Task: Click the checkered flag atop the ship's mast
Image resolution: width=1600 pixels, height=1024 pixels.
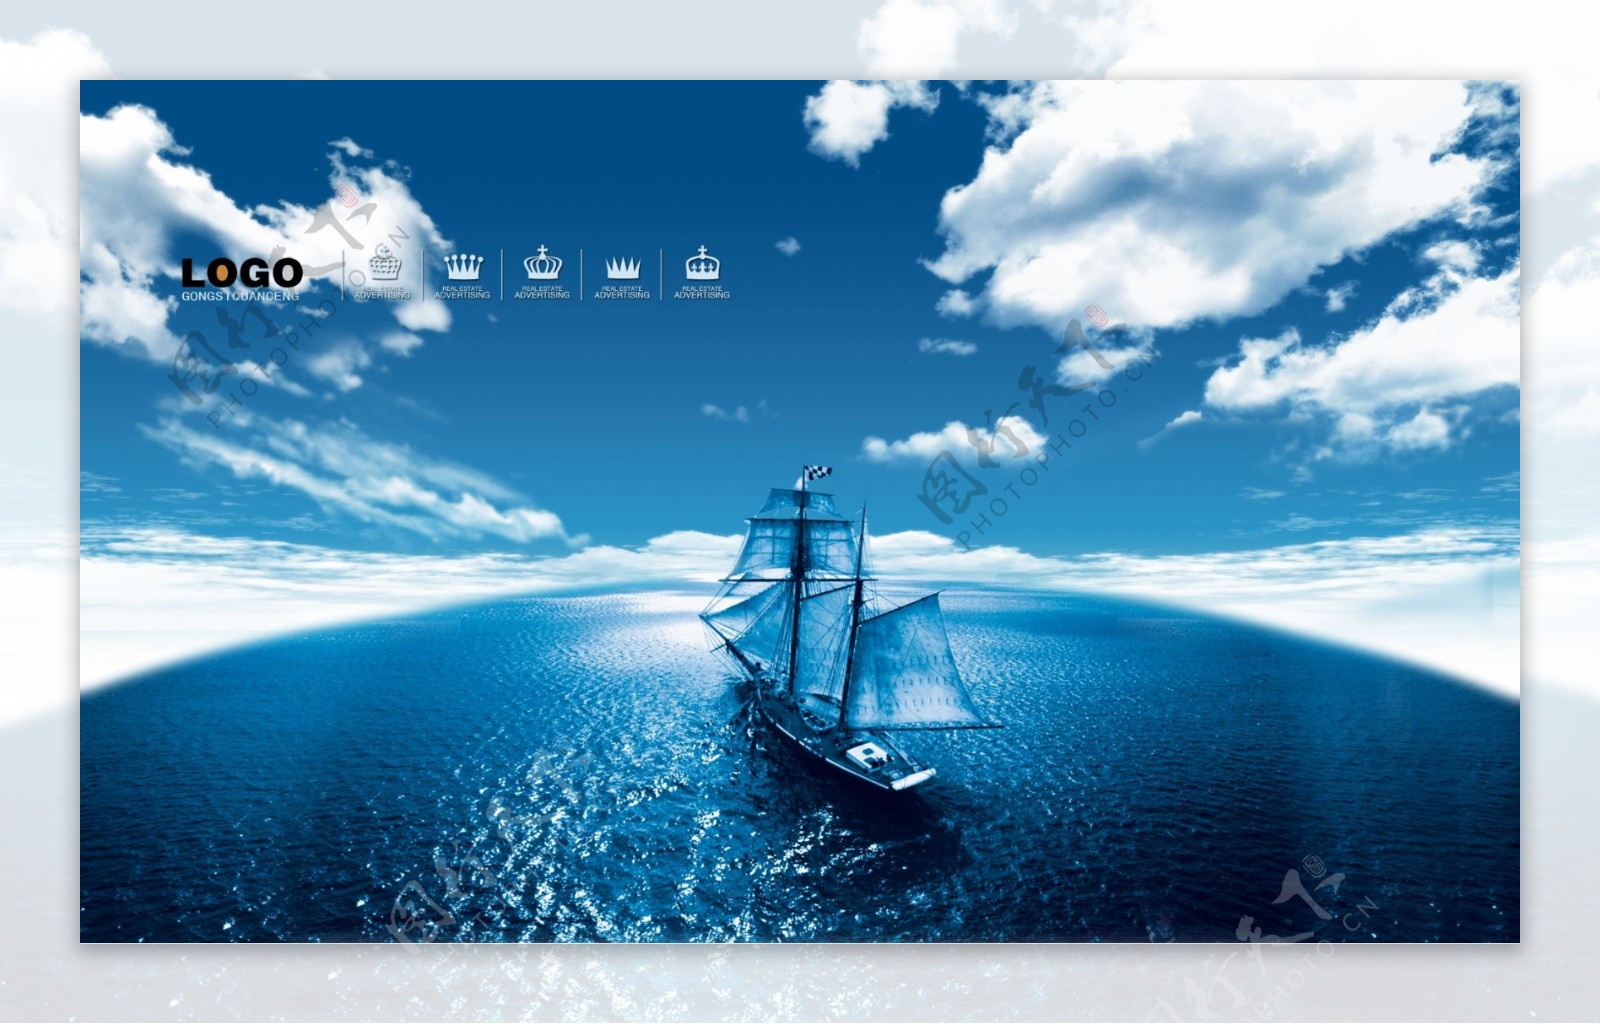Action: 817,472
